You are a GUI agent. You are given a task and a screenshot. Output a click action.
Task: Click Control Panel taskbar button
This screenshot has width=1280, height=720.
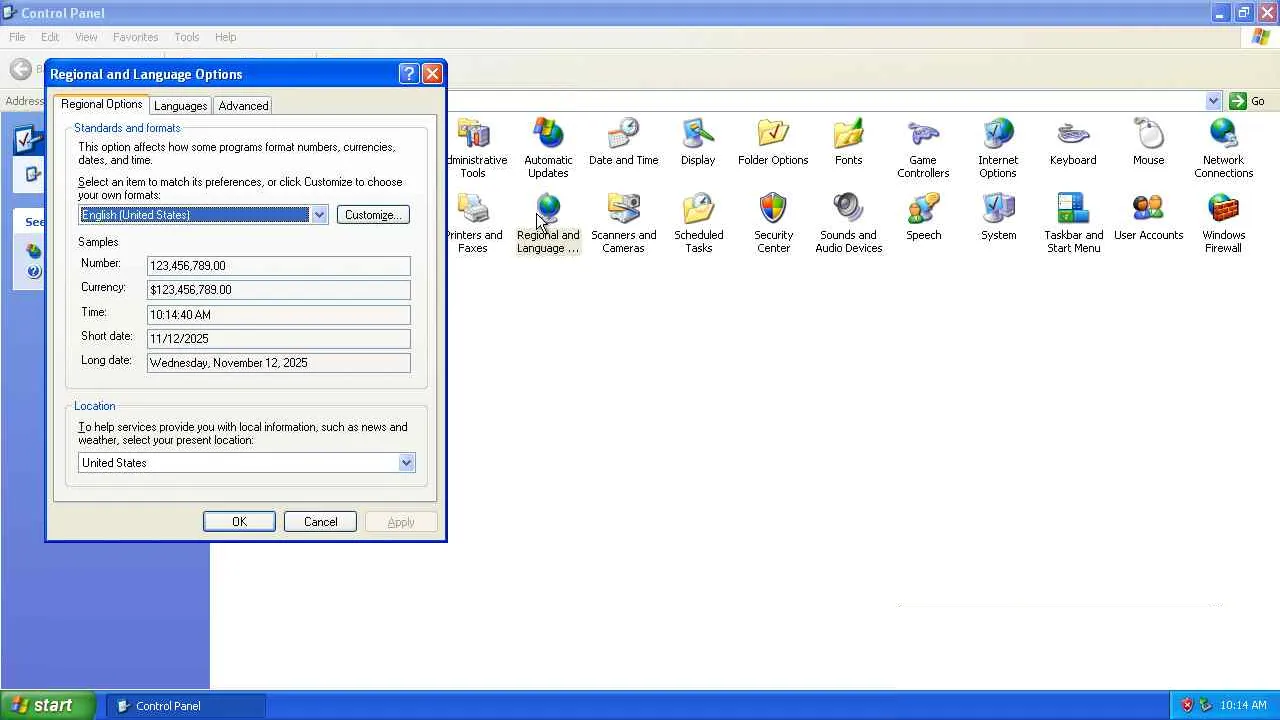point(186,706)
